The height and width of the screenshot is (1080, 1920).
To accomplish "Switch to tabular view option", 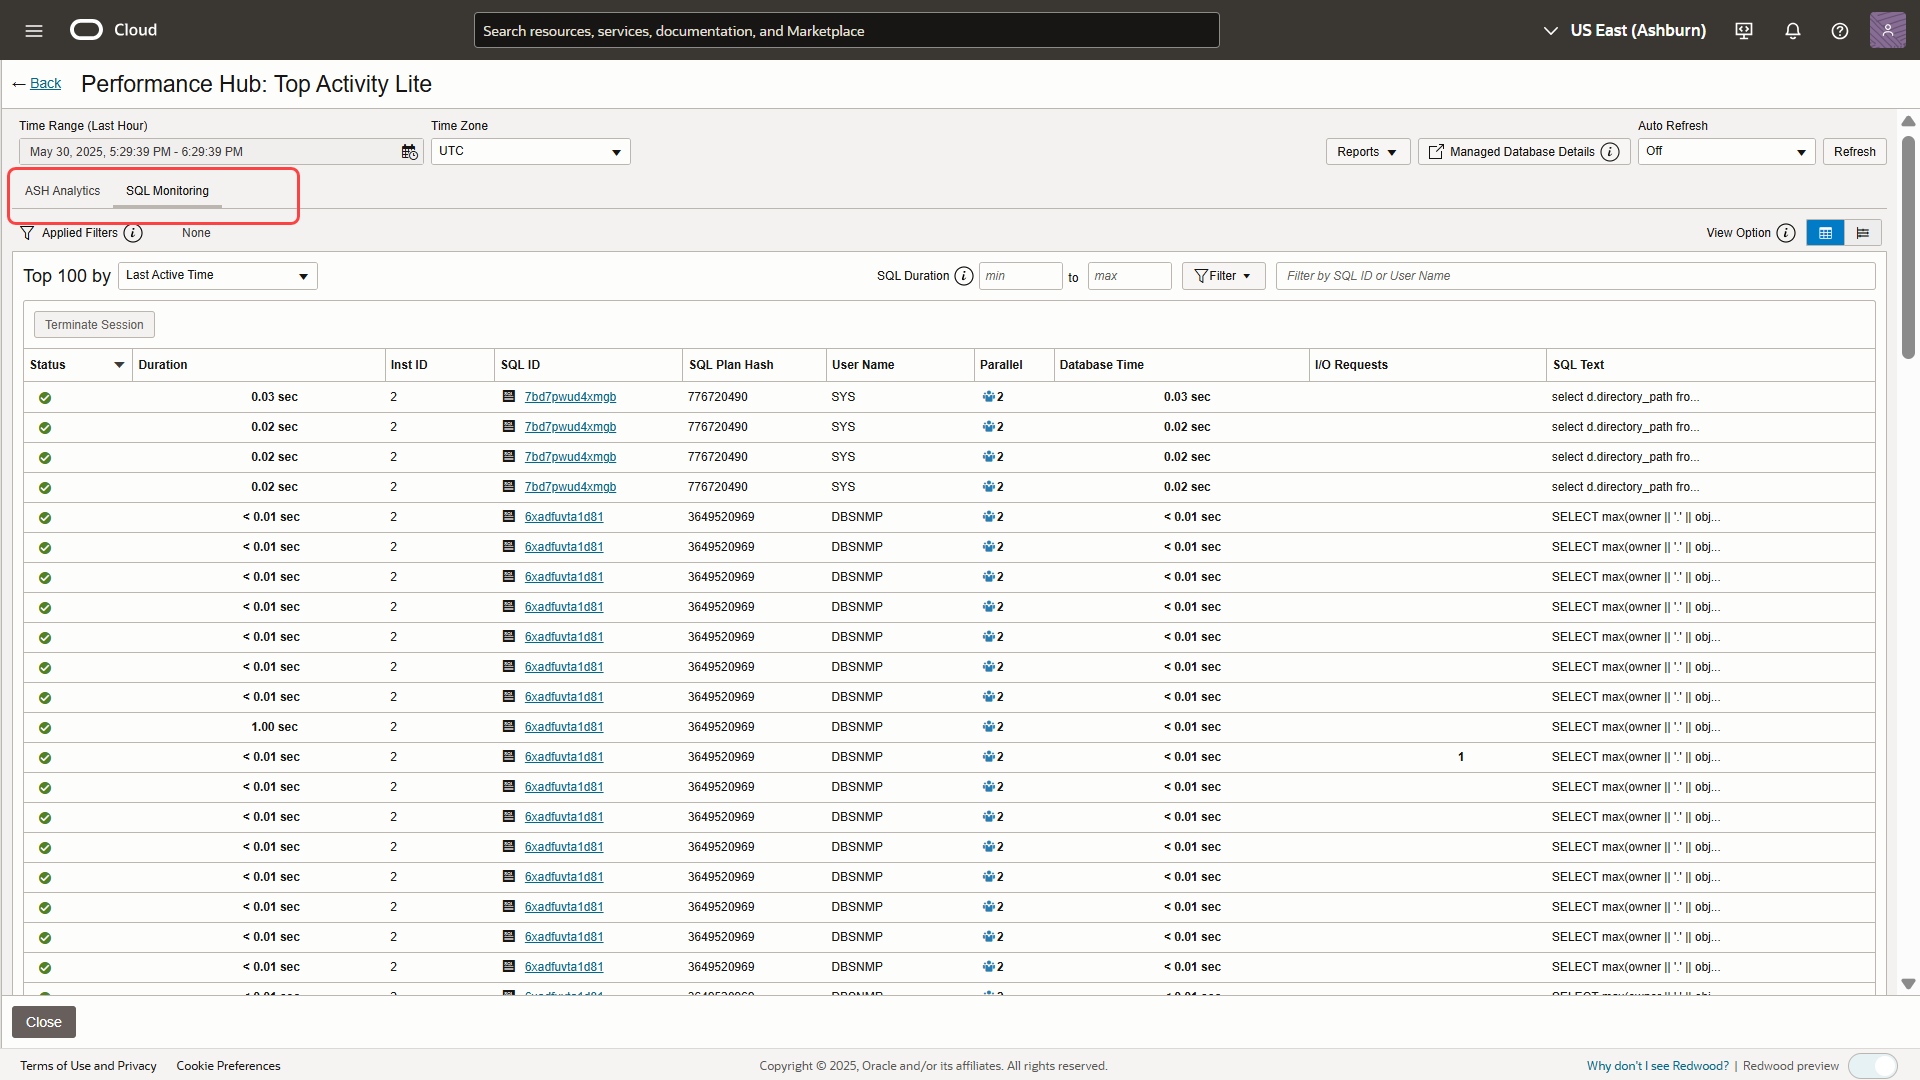I will tap(1825, 233).
